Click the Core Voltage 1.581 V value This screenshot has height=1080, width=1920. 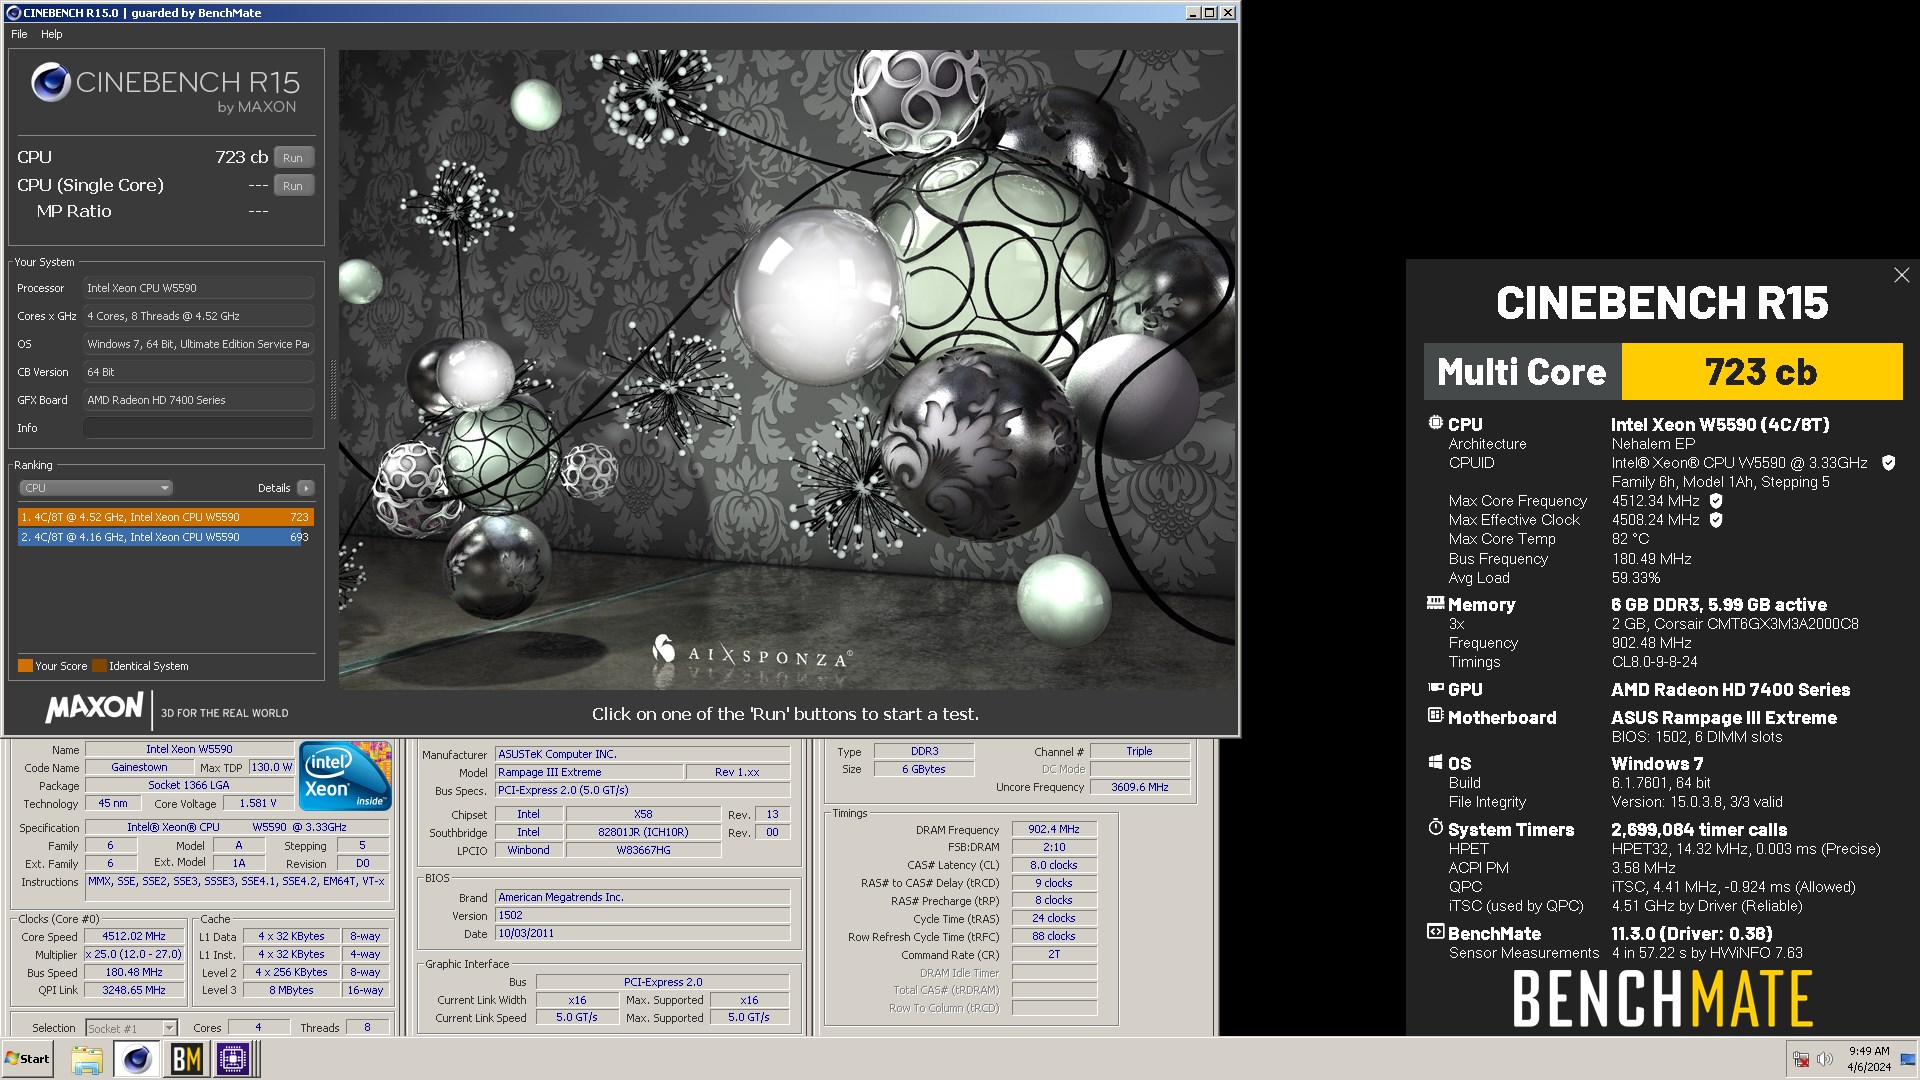258,803
